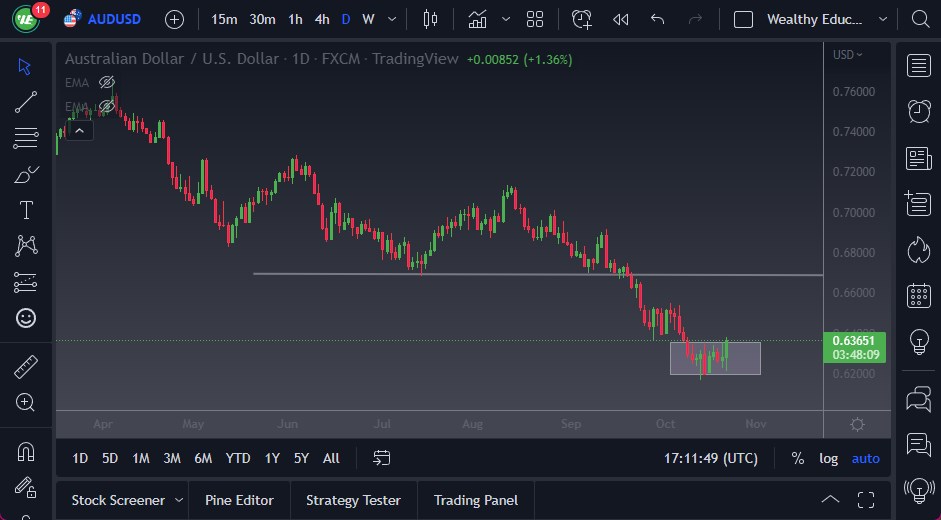Open the Strategy Tester tab
Screen dimensions: 941x520
click(353, 500)
